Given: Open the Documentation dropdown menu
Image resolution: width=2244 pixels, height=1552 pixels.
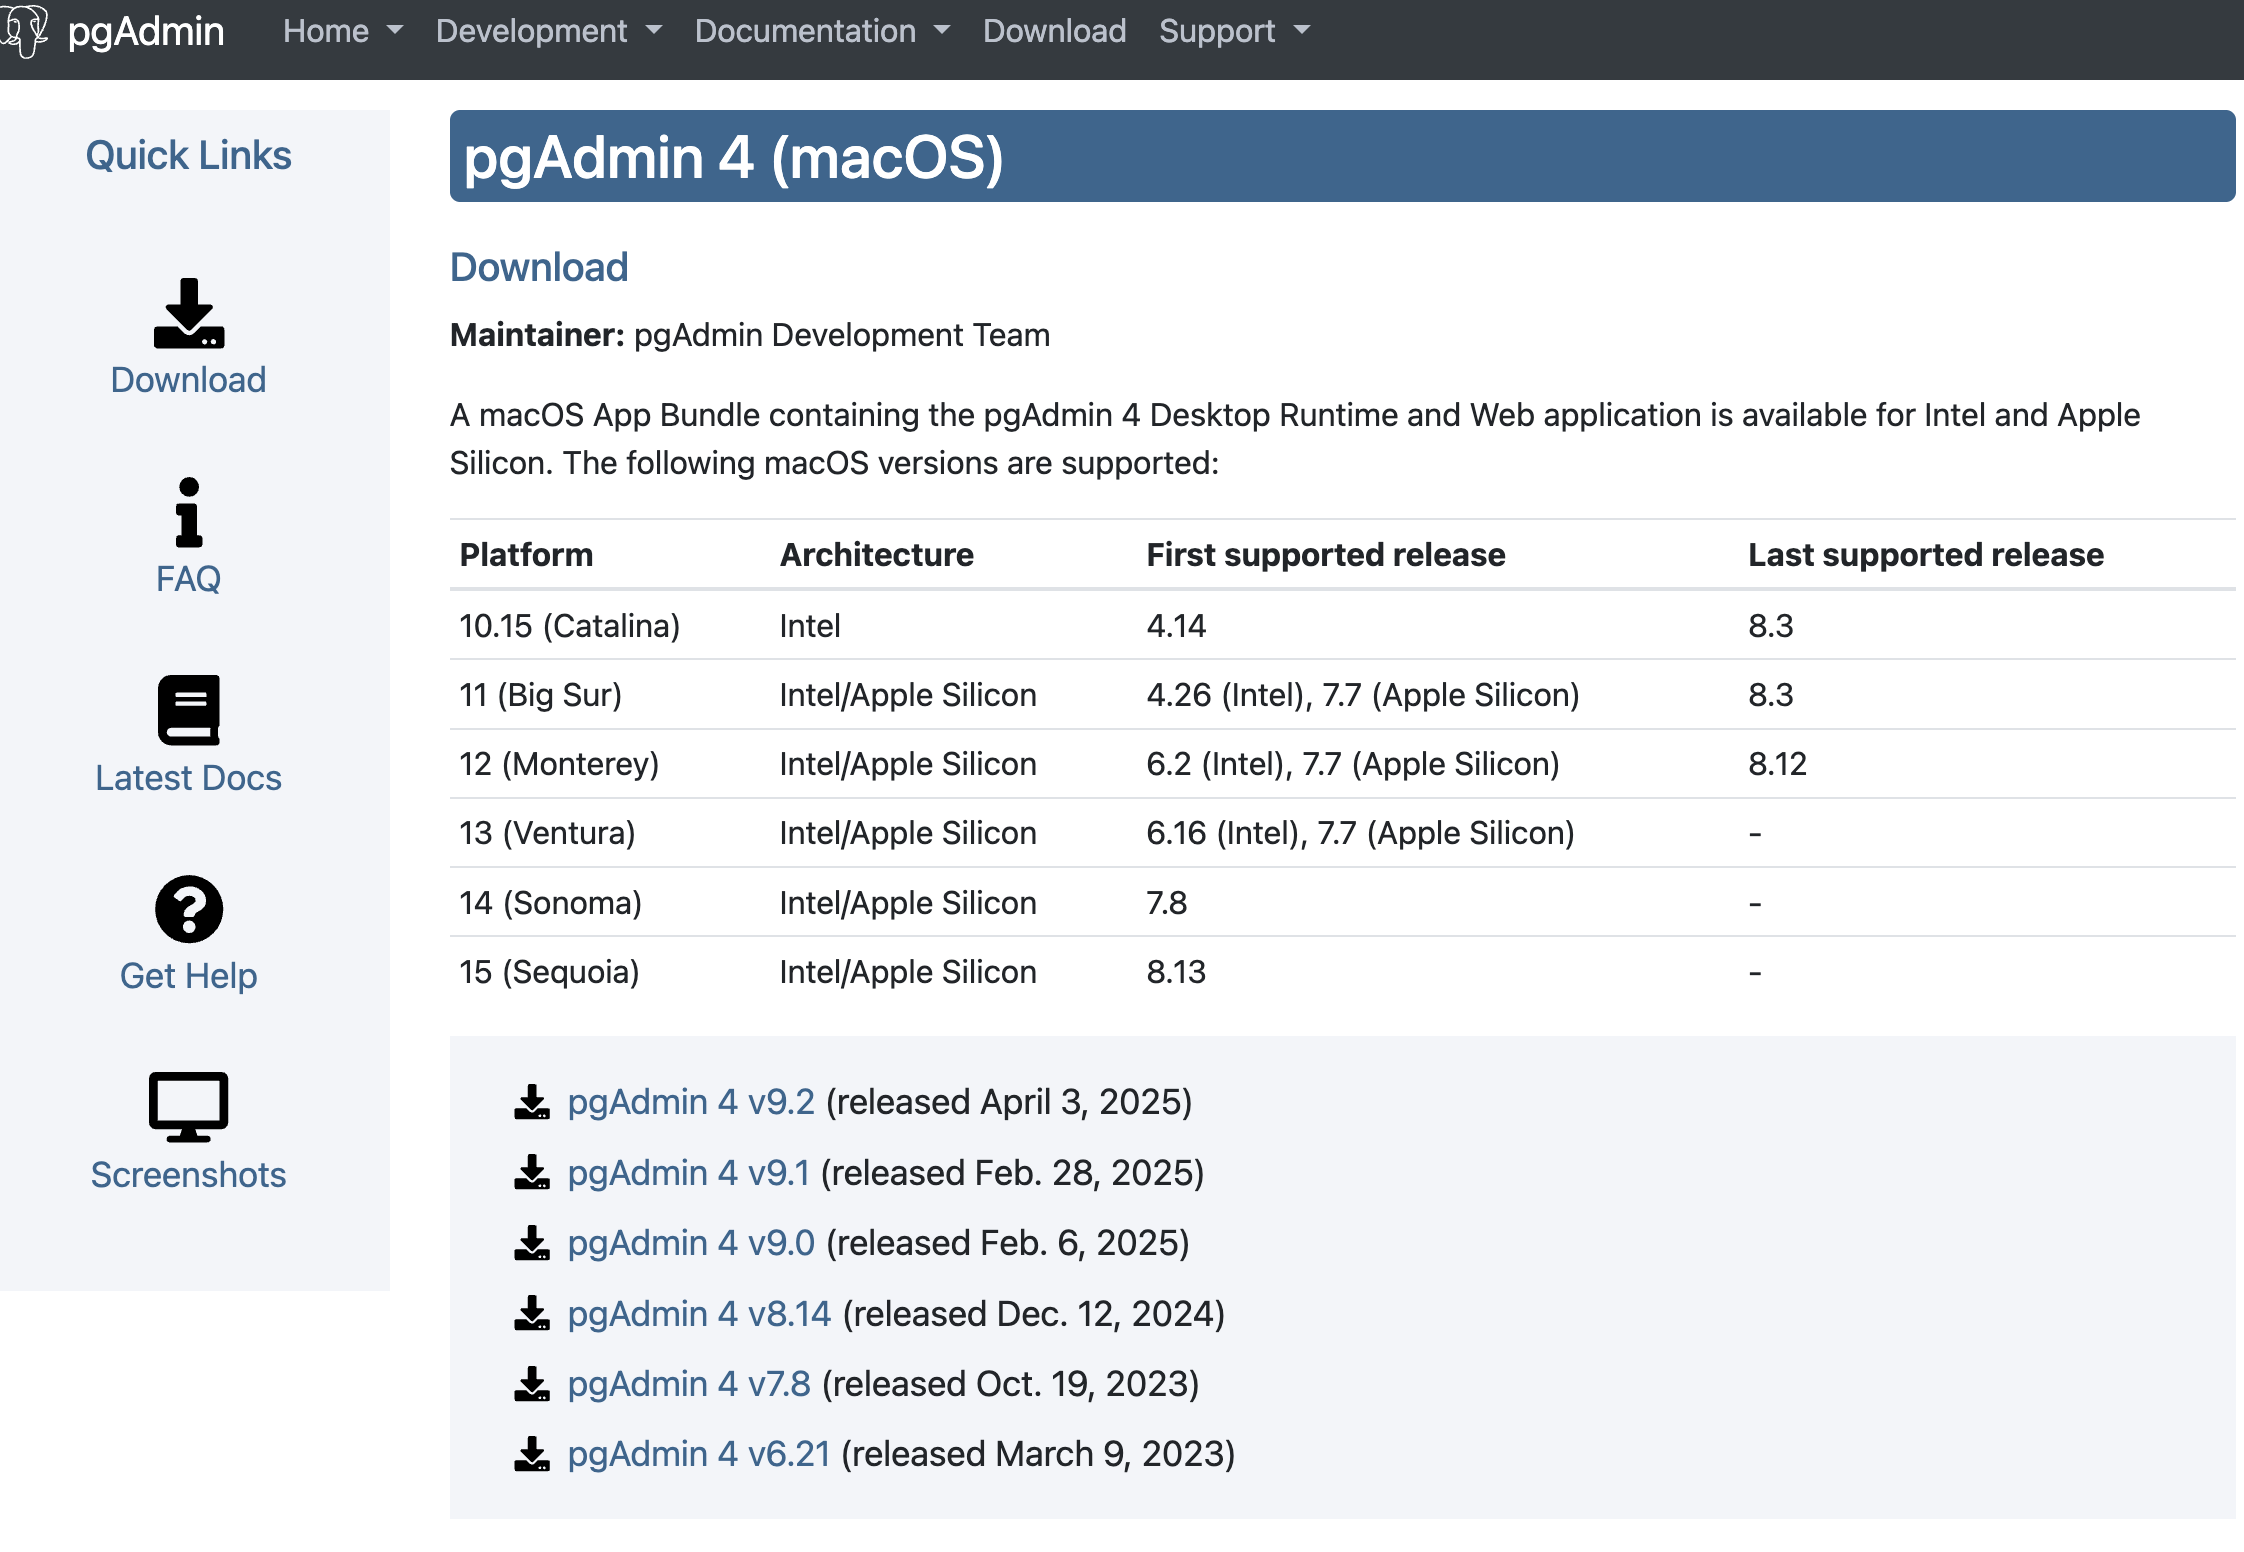Looking at the screenshot, I should point(822,31).
